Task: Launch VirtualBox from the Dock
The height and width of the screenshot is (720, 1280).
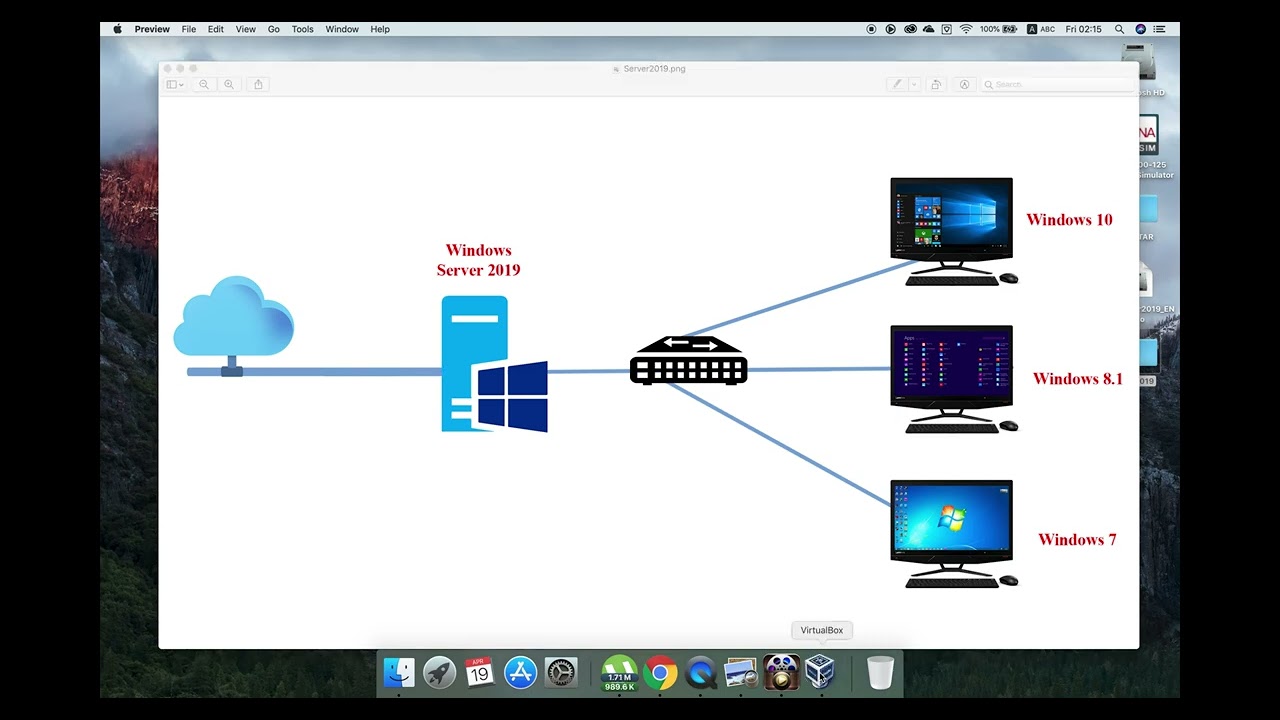Action: pyautogui.click(x=821, y=672)
